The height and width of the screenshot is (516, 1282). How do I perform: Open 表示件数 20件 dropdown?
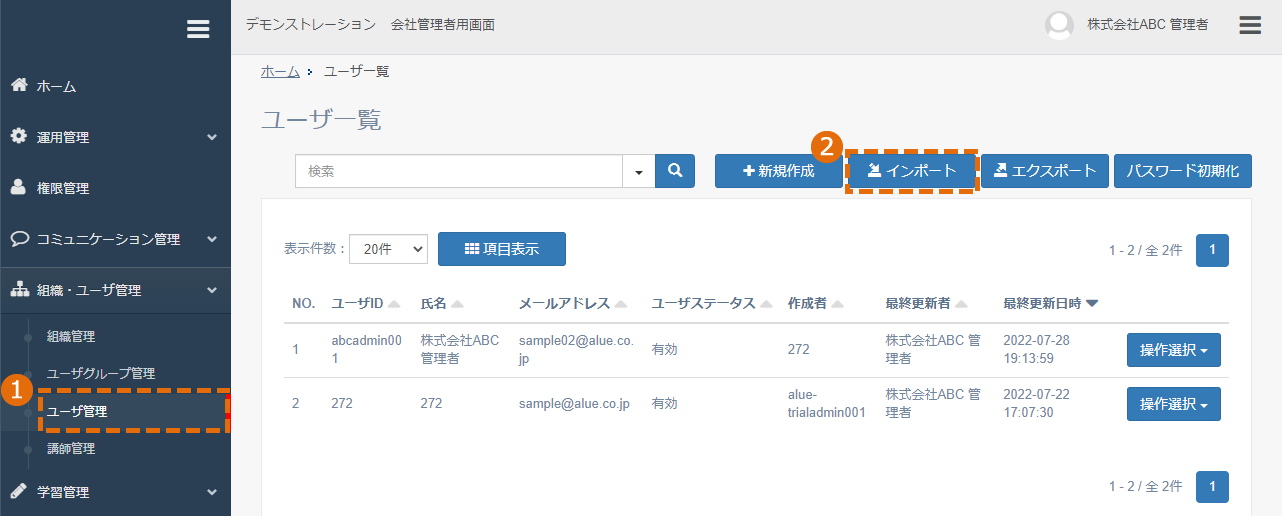[x=388, y=250]
